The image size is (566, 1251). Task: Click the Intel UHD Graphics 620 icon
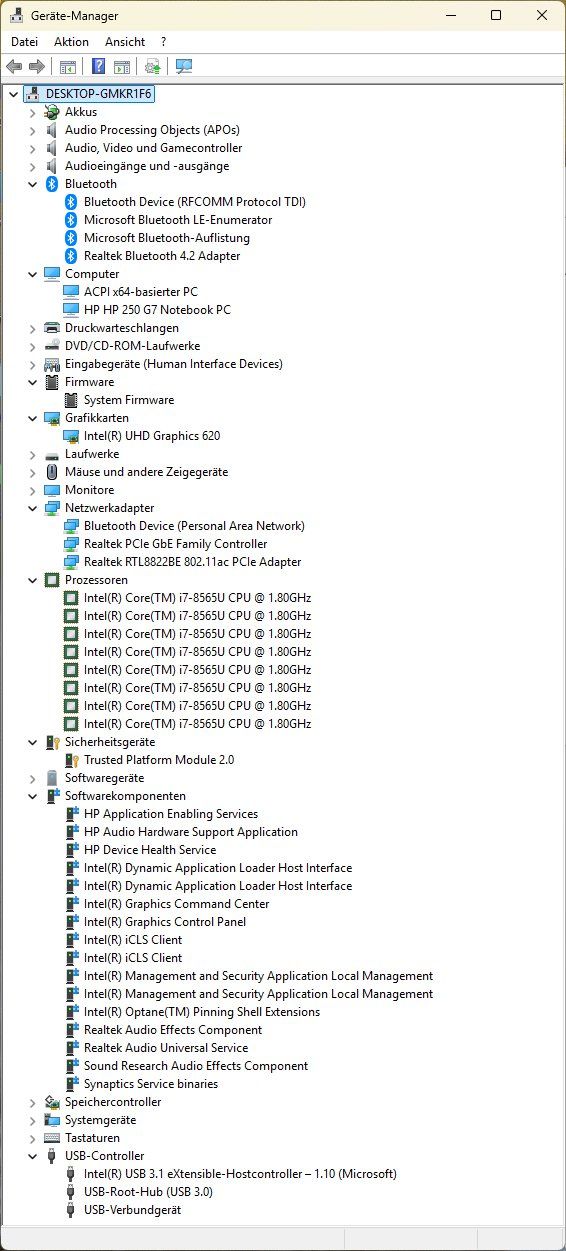point(71,436)
